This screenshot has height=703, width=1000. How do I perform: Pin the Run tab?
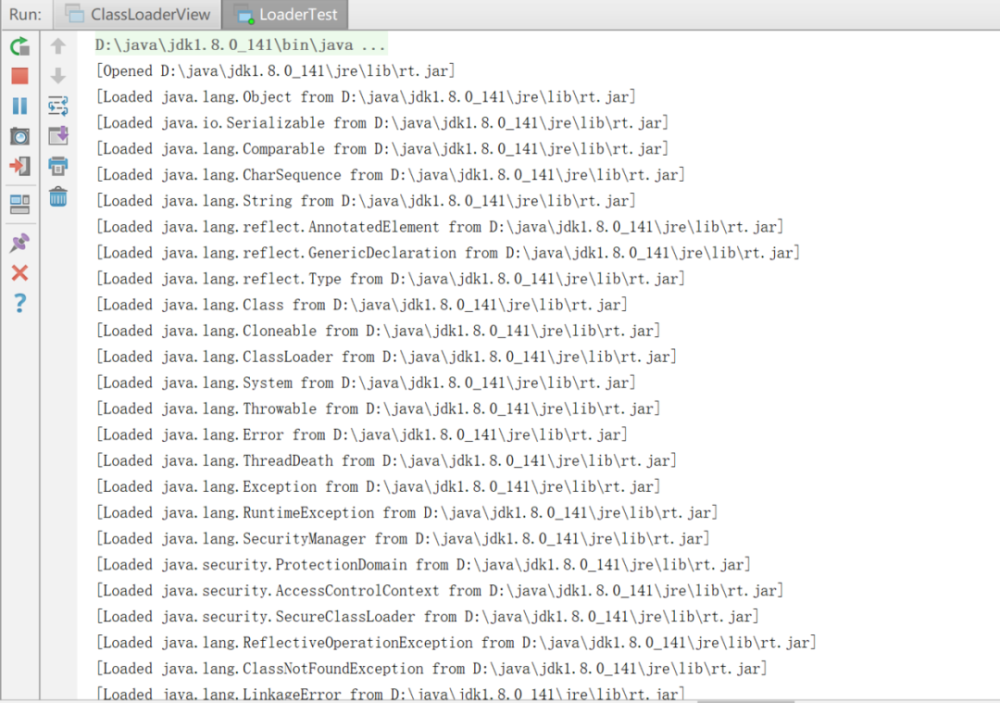[x=20, y=243]
